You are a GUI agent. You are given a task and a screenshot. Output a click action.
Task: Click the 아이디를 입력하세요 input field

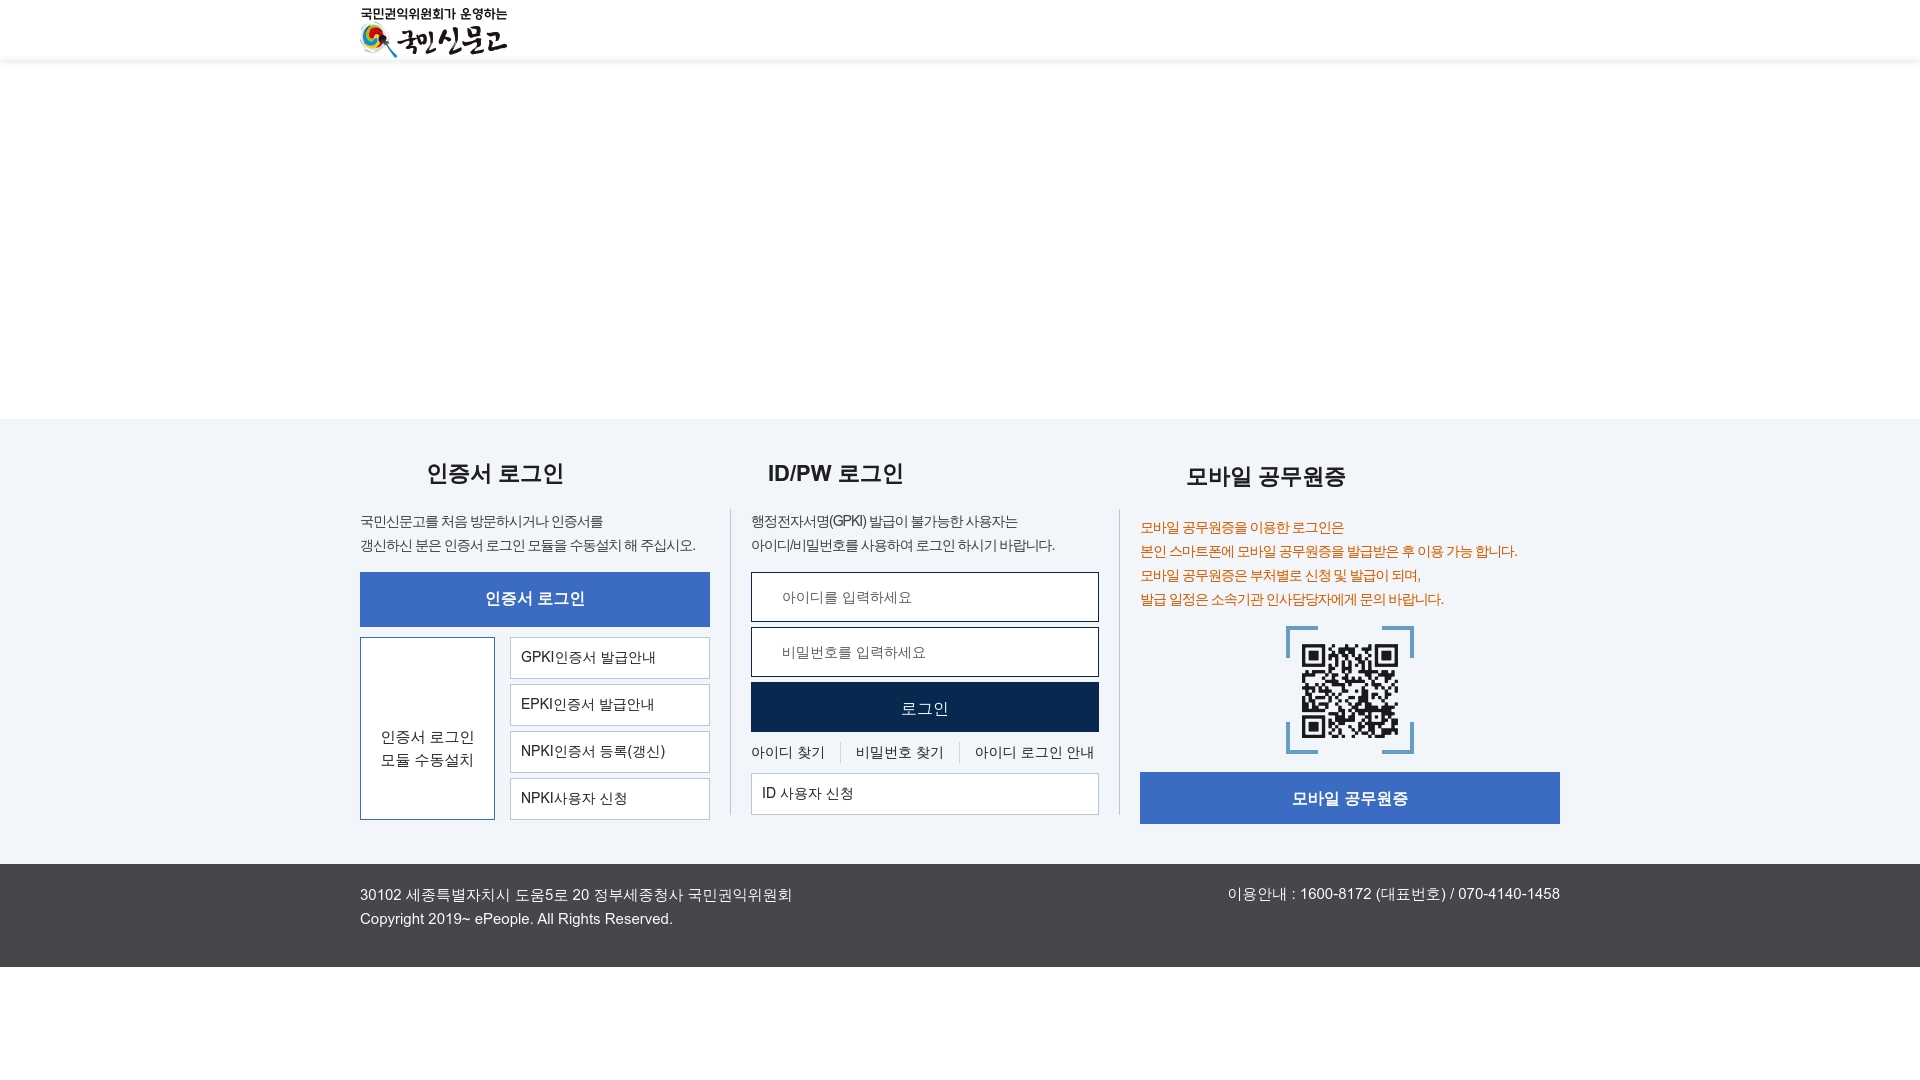click(924, 597)
